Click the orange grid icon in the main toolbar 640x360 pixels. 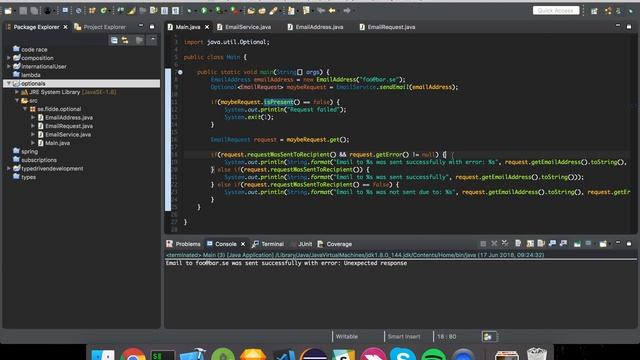tap(92, 11)
